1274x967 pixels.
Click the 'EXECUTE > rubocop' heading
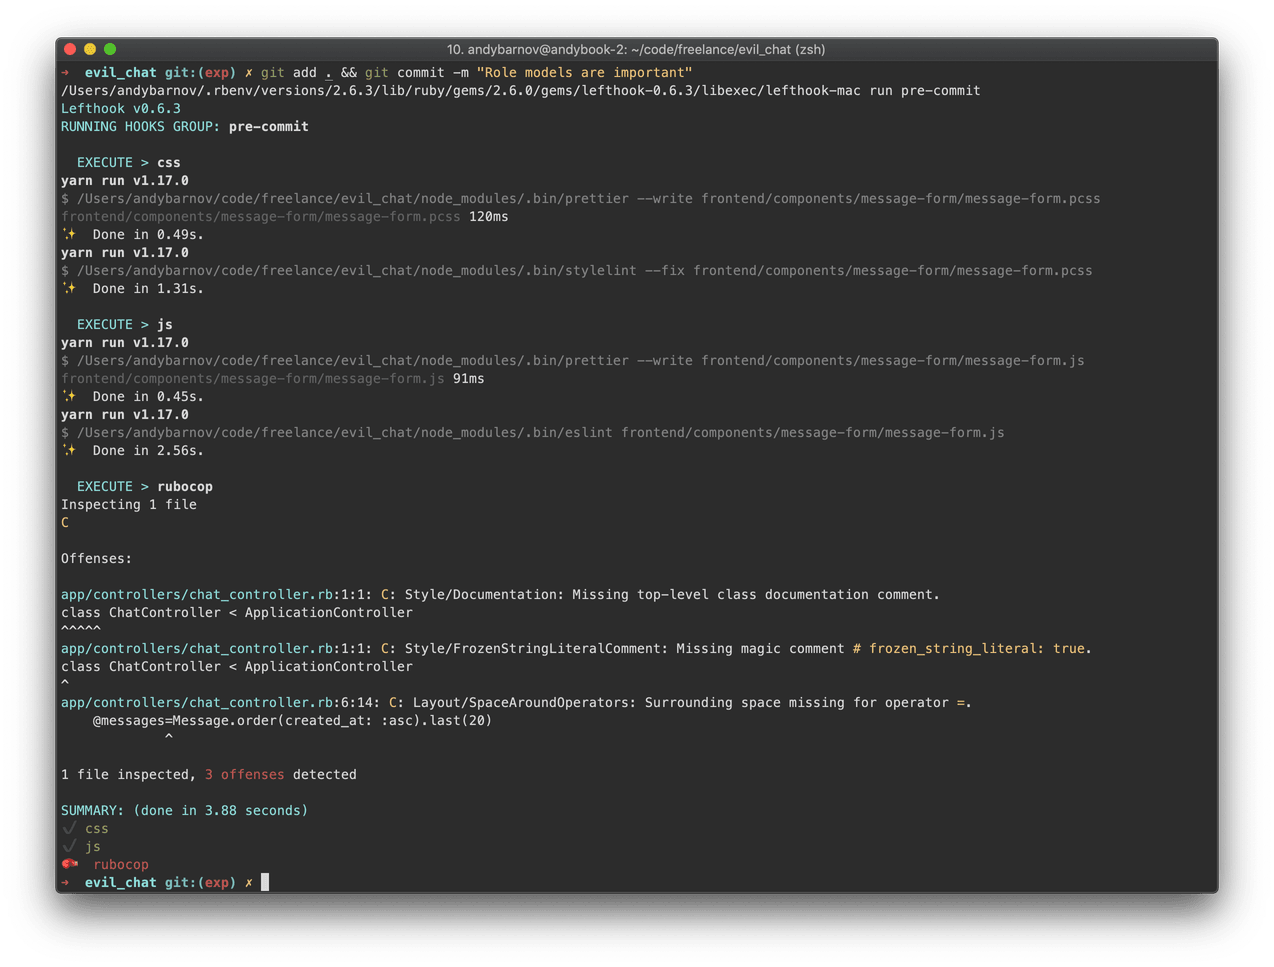145,486
